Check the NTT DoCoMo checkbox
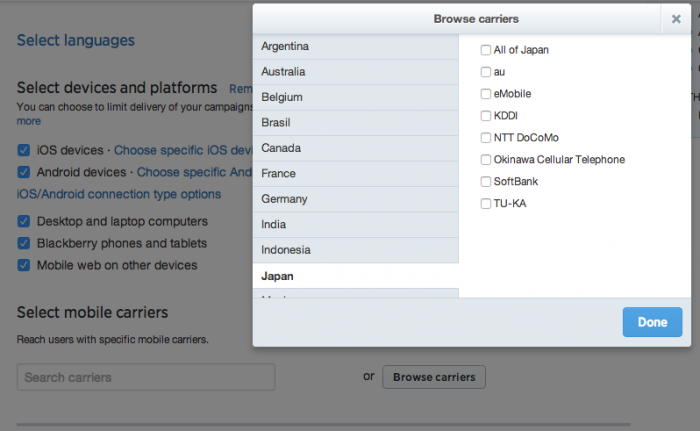This screenshot has width=700, height=431. pyautogui.click(x=486, y=138)
